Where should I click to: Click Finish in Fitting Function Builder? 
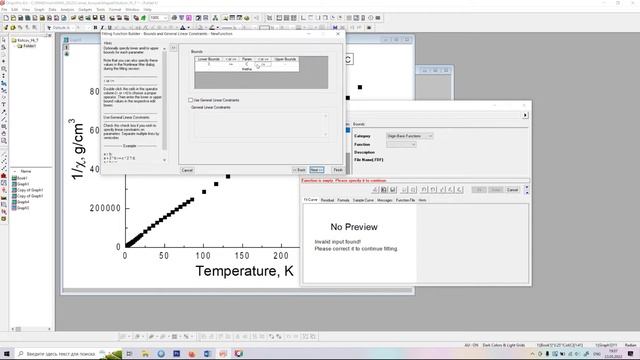point(338,170)
